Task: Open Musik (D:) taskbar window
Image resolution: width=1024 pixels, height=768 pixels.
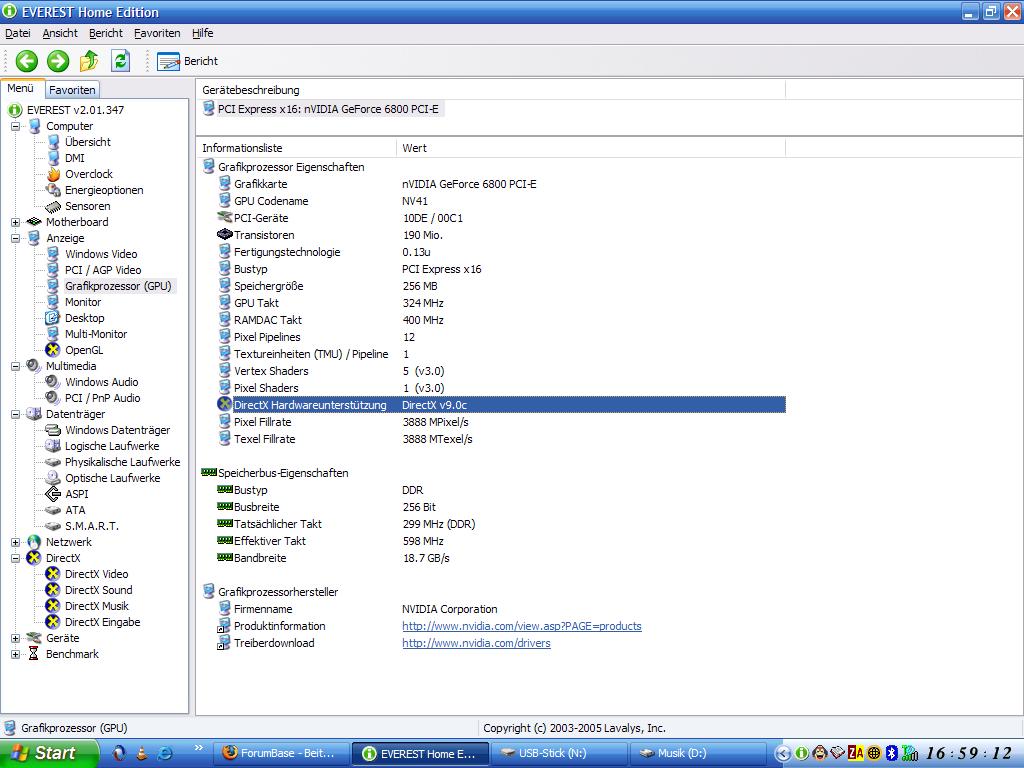Action: [x=697, y=753]
